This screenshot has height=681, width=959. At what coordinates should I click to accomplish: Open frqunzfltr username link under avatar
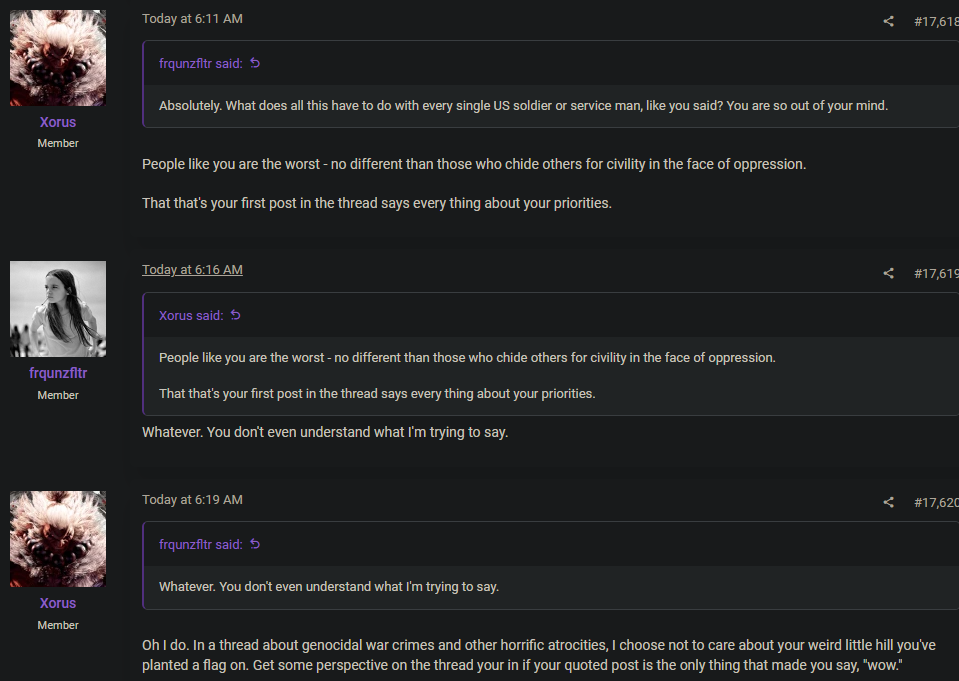coord(58,373)
